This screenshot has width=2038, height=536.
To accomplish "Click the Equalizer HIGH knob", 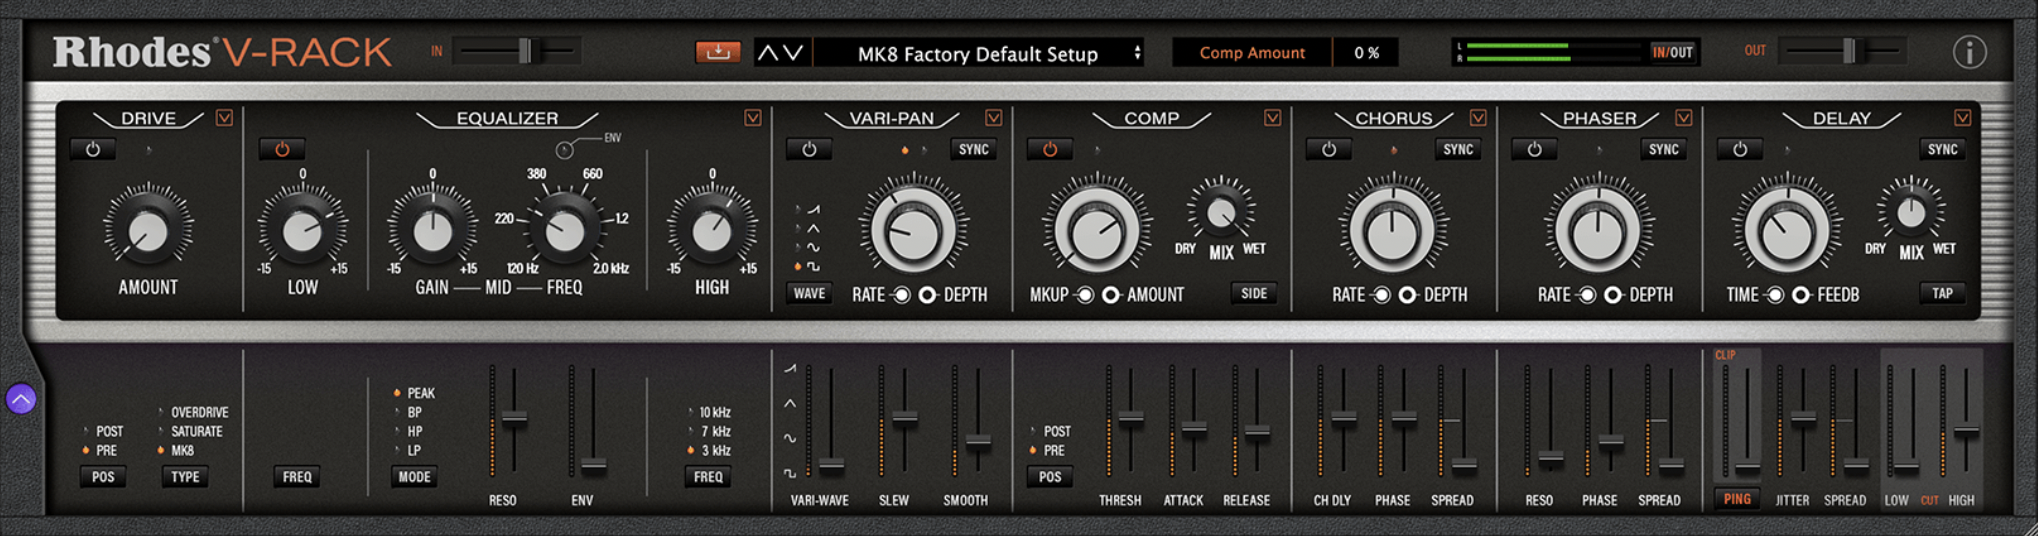I will pos(711,230).
